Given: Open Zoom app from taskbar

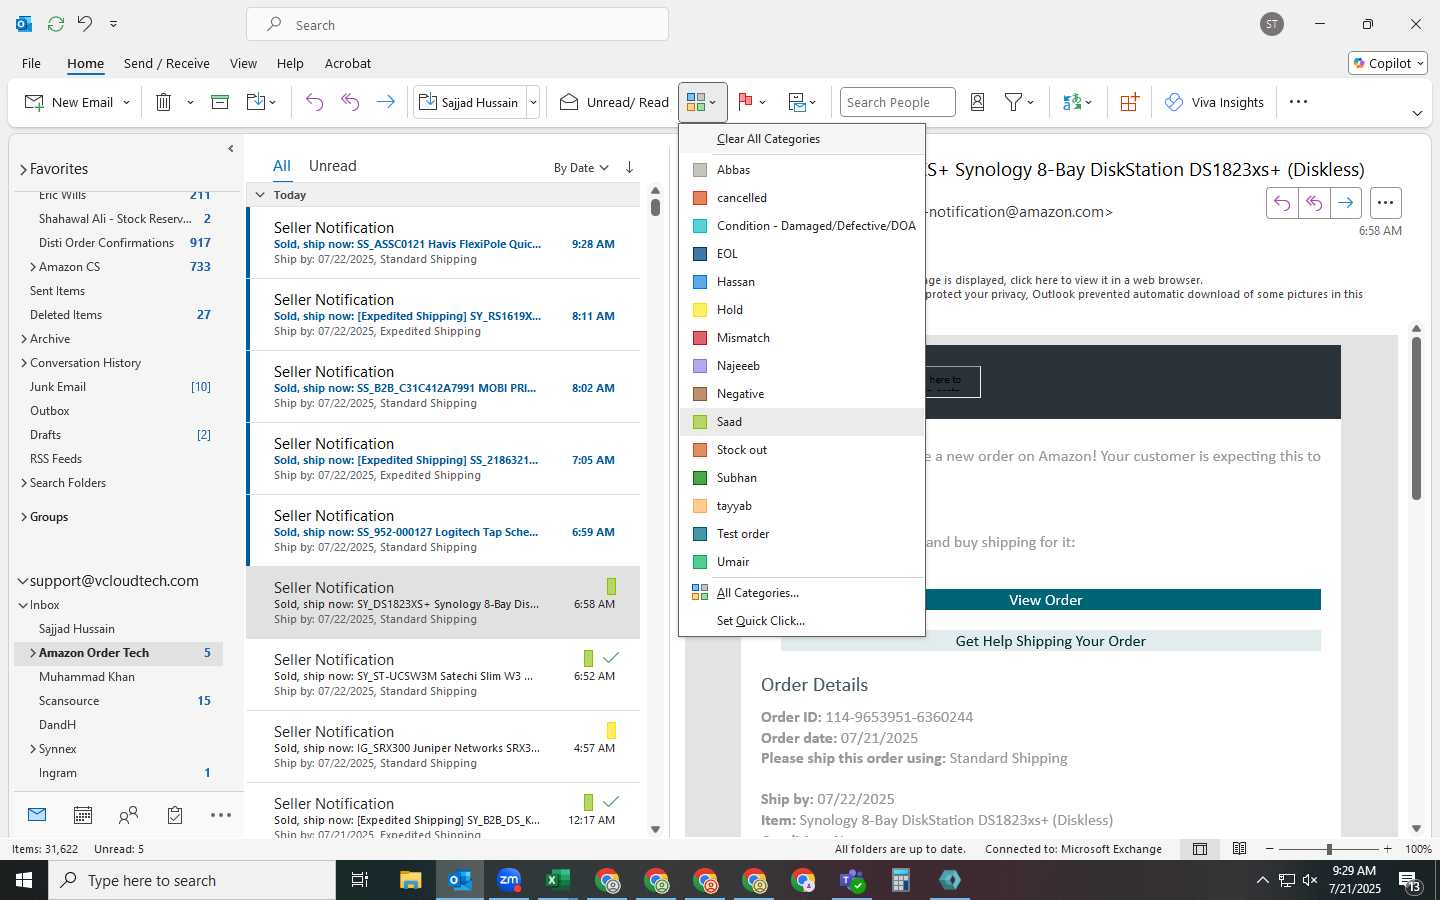Looking at the screenshot, I should point(509,880).
